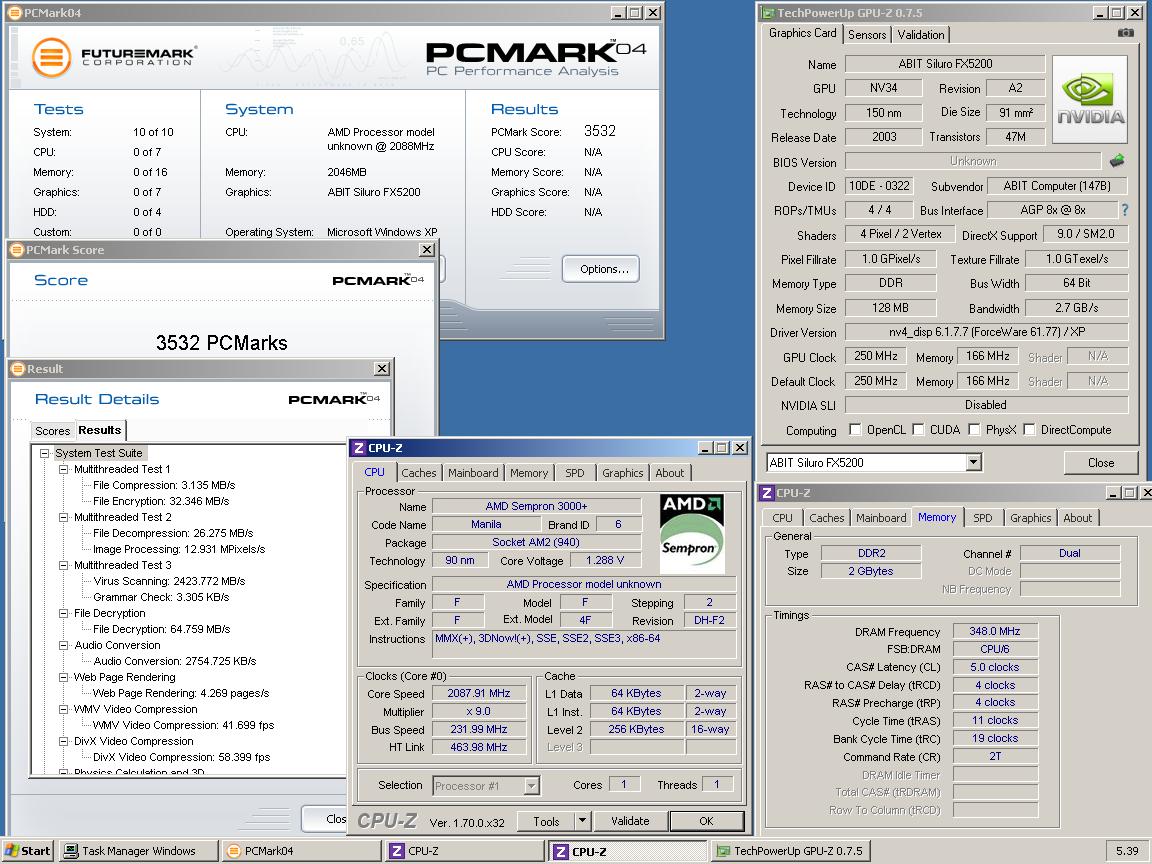Image resolution: width=1152 pixels, height=864 pixels.
Task: Click the AMD Sempron logo in CPU-Z
Action: click(692, 533)
